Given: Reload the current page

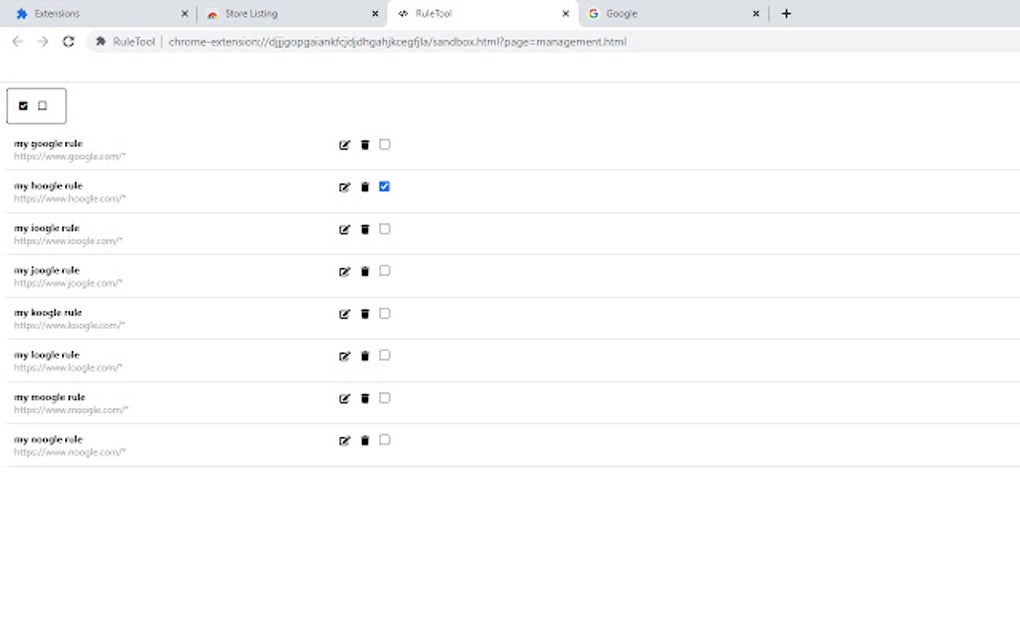Looking at the screenshot, I should pos(68,42).
